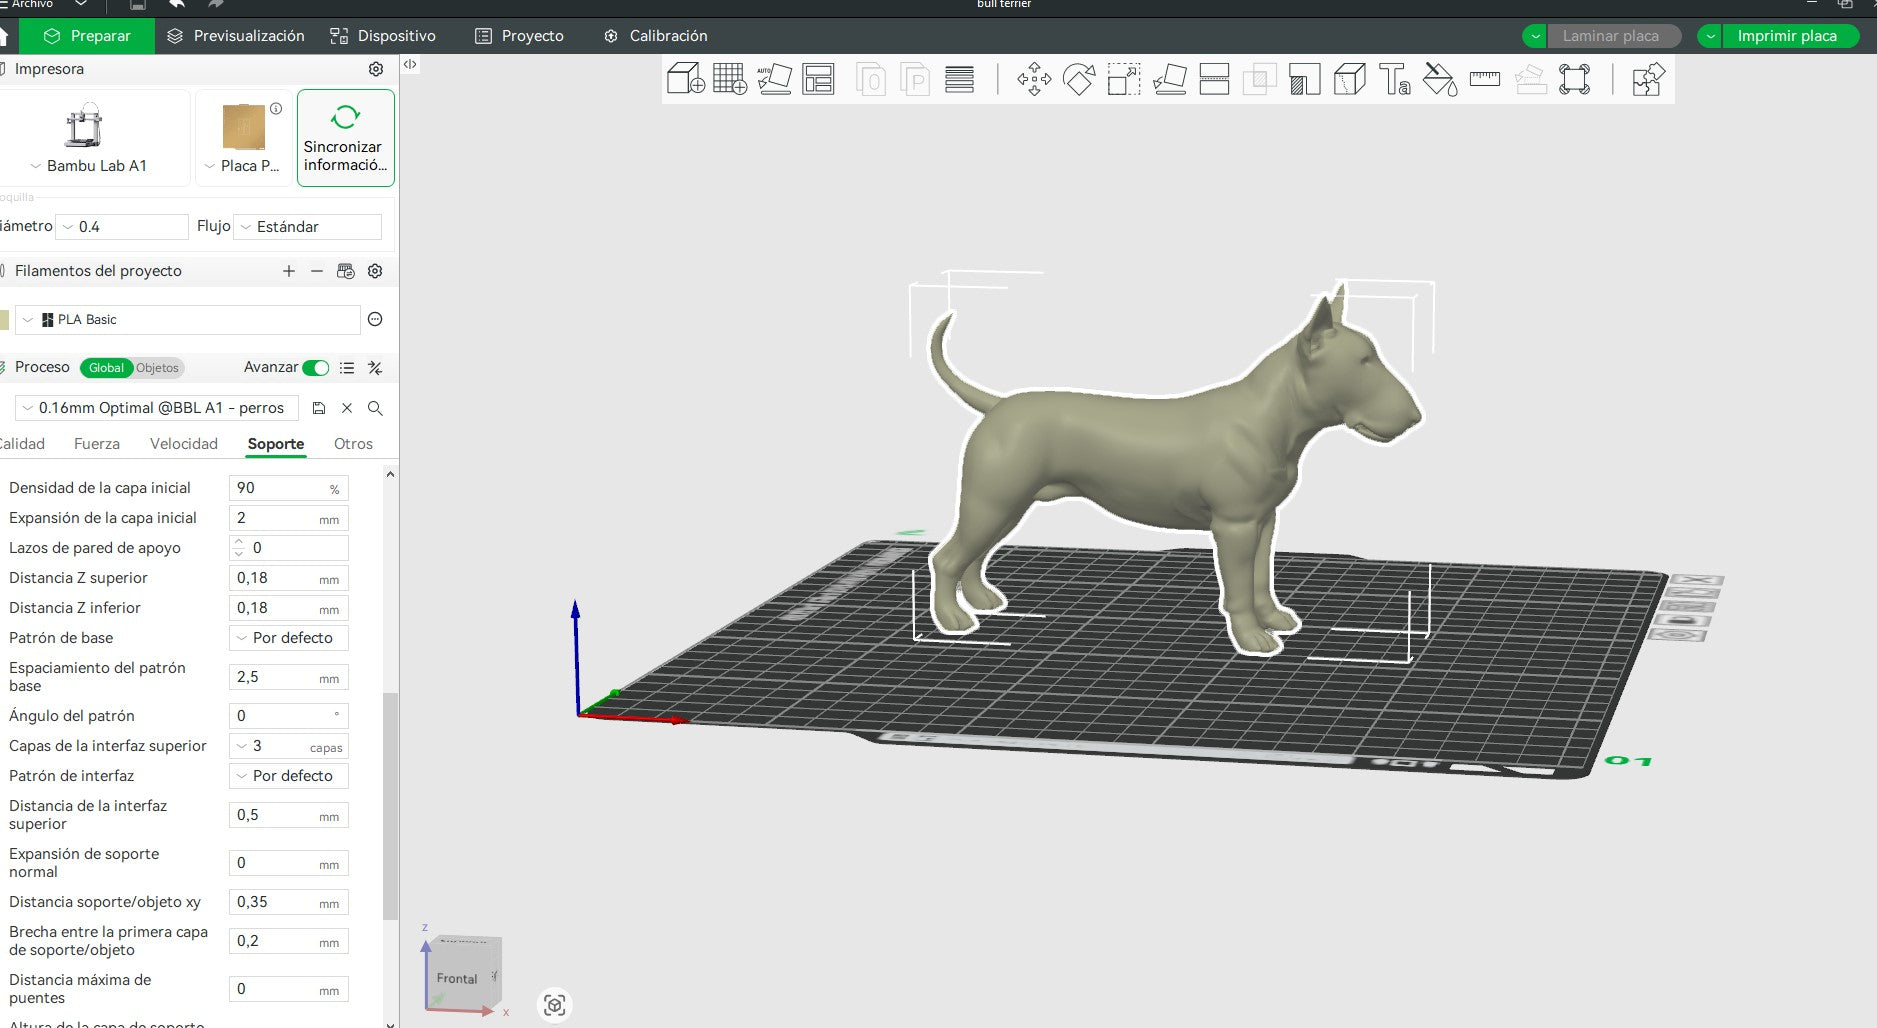Discard preset changes with the X icon
1877x1028 pixels.
click(347, 408)
